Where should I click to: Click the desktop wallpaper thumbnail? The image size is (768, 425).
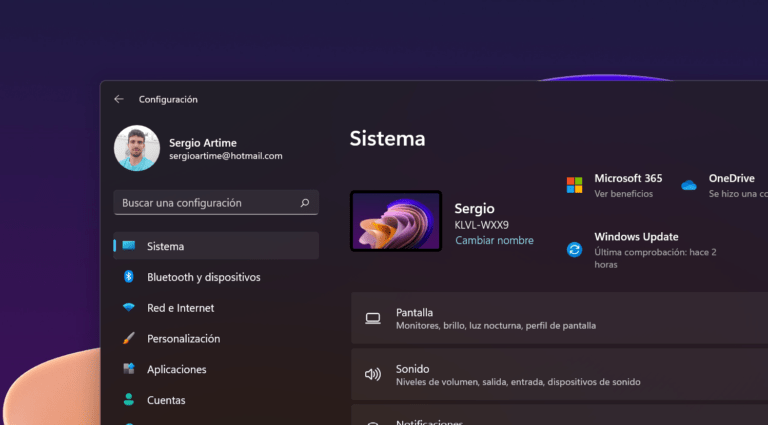click(396, 221)
